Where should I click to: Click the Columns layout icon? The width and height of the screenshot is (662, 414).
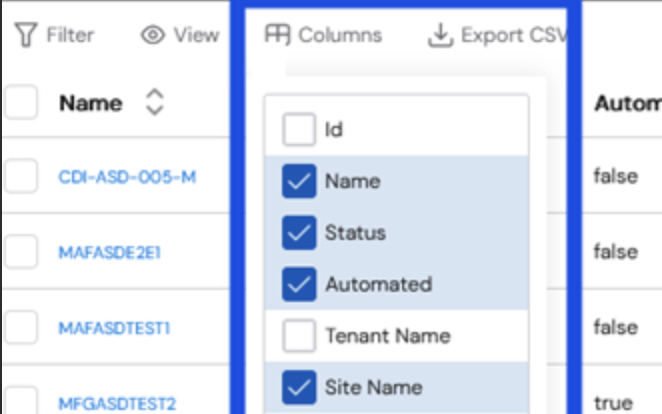tap(277, 34)
